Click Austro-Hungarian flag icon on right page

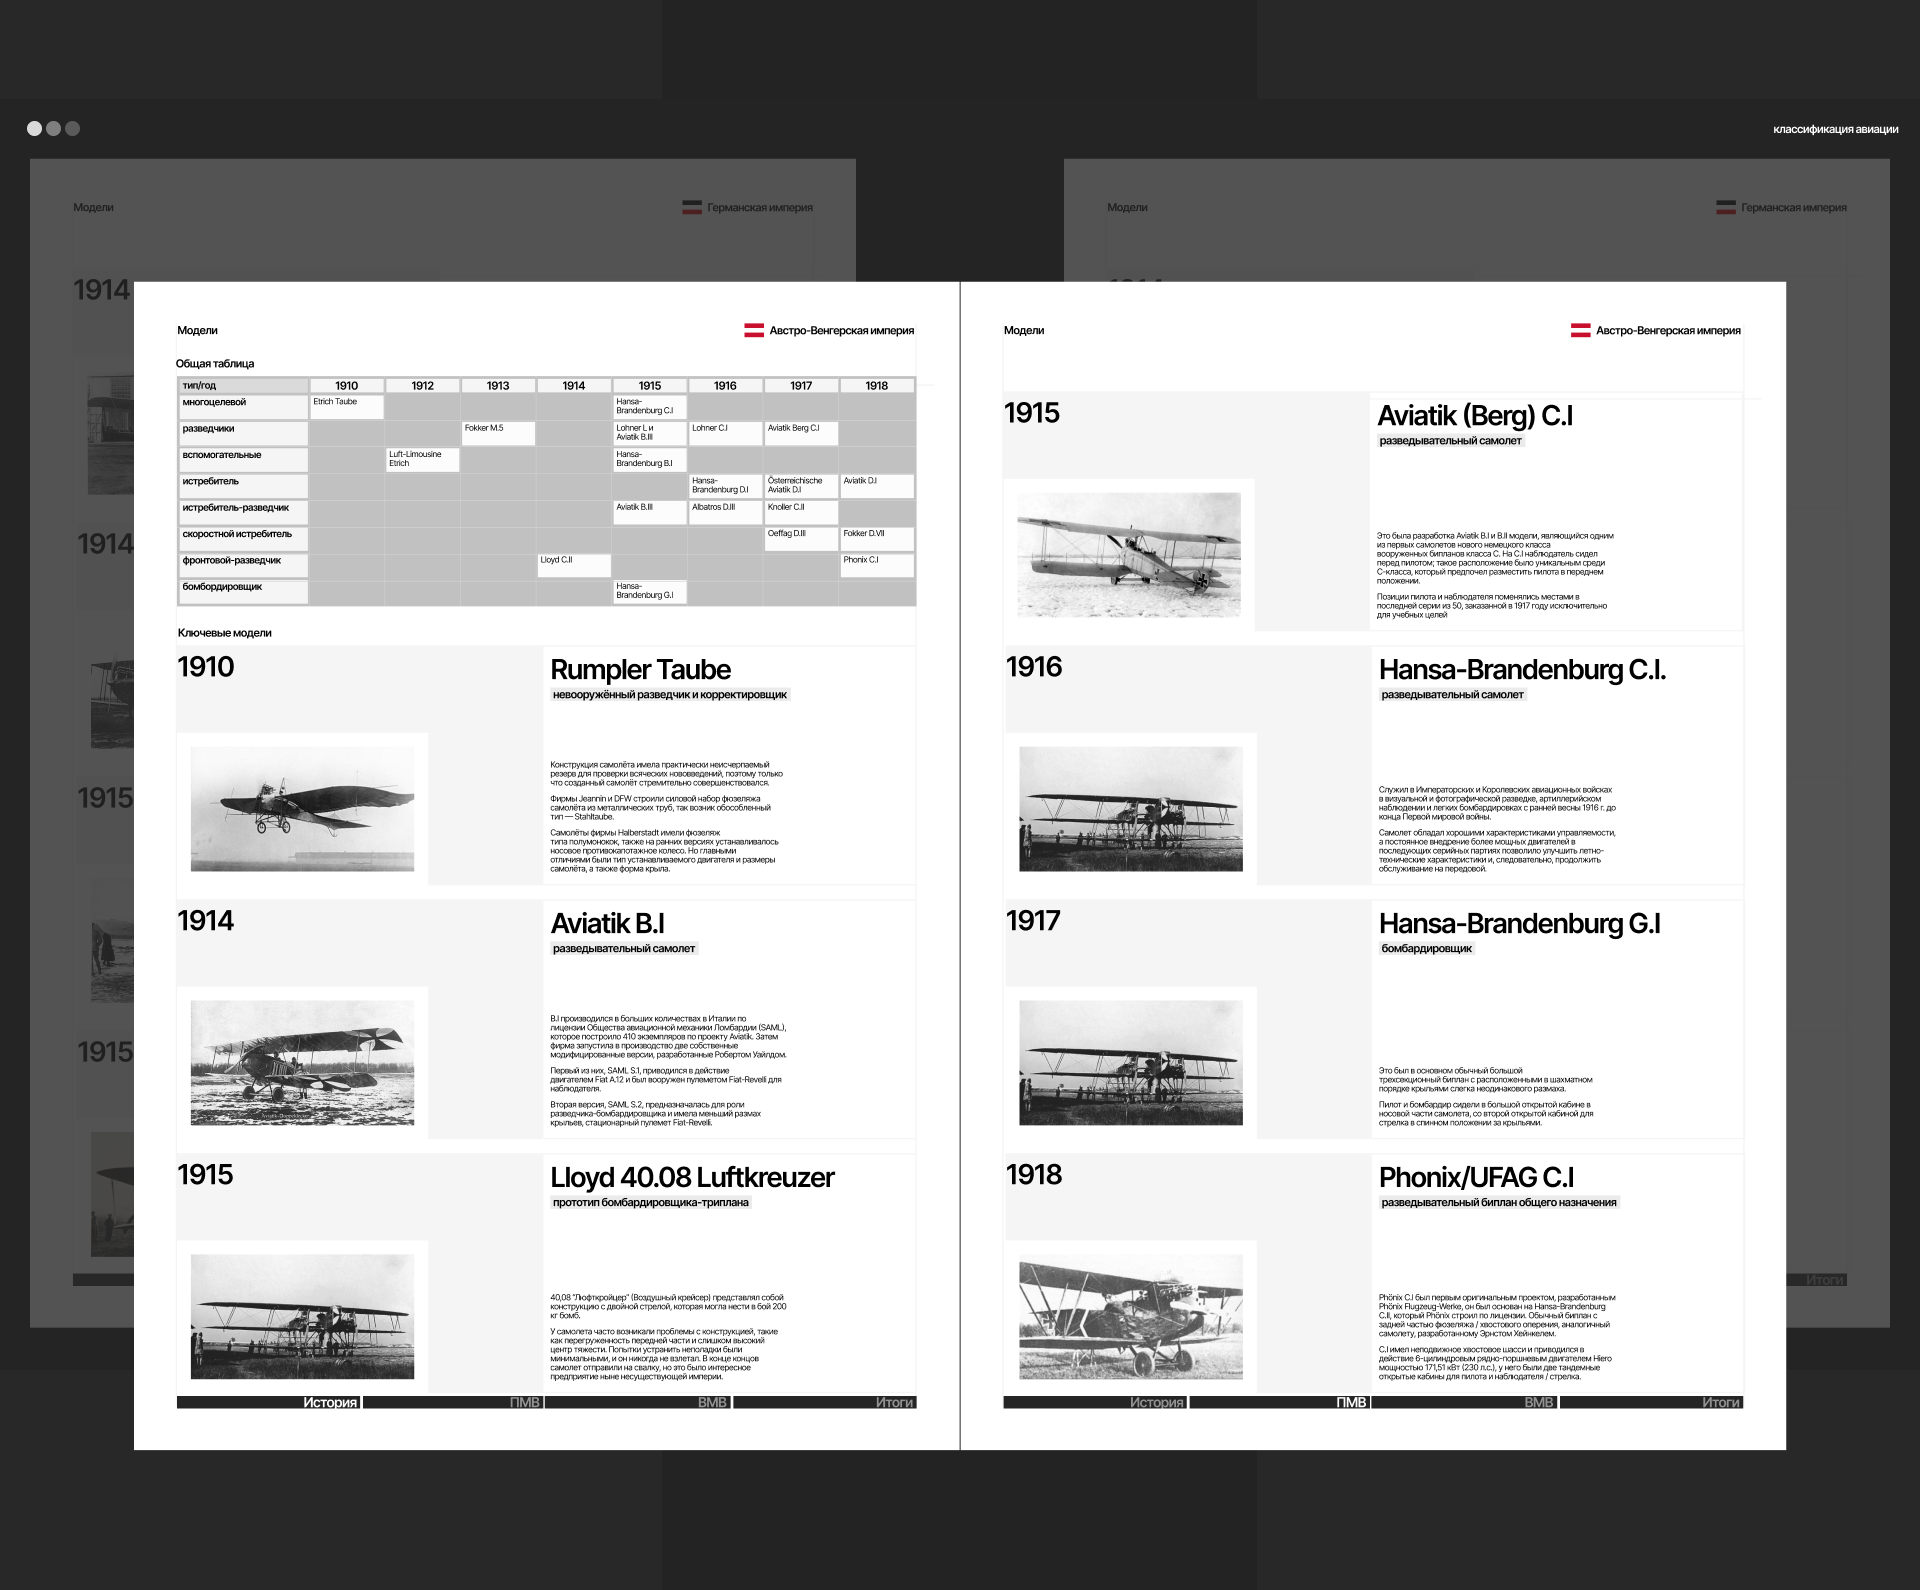[1580, 330]
